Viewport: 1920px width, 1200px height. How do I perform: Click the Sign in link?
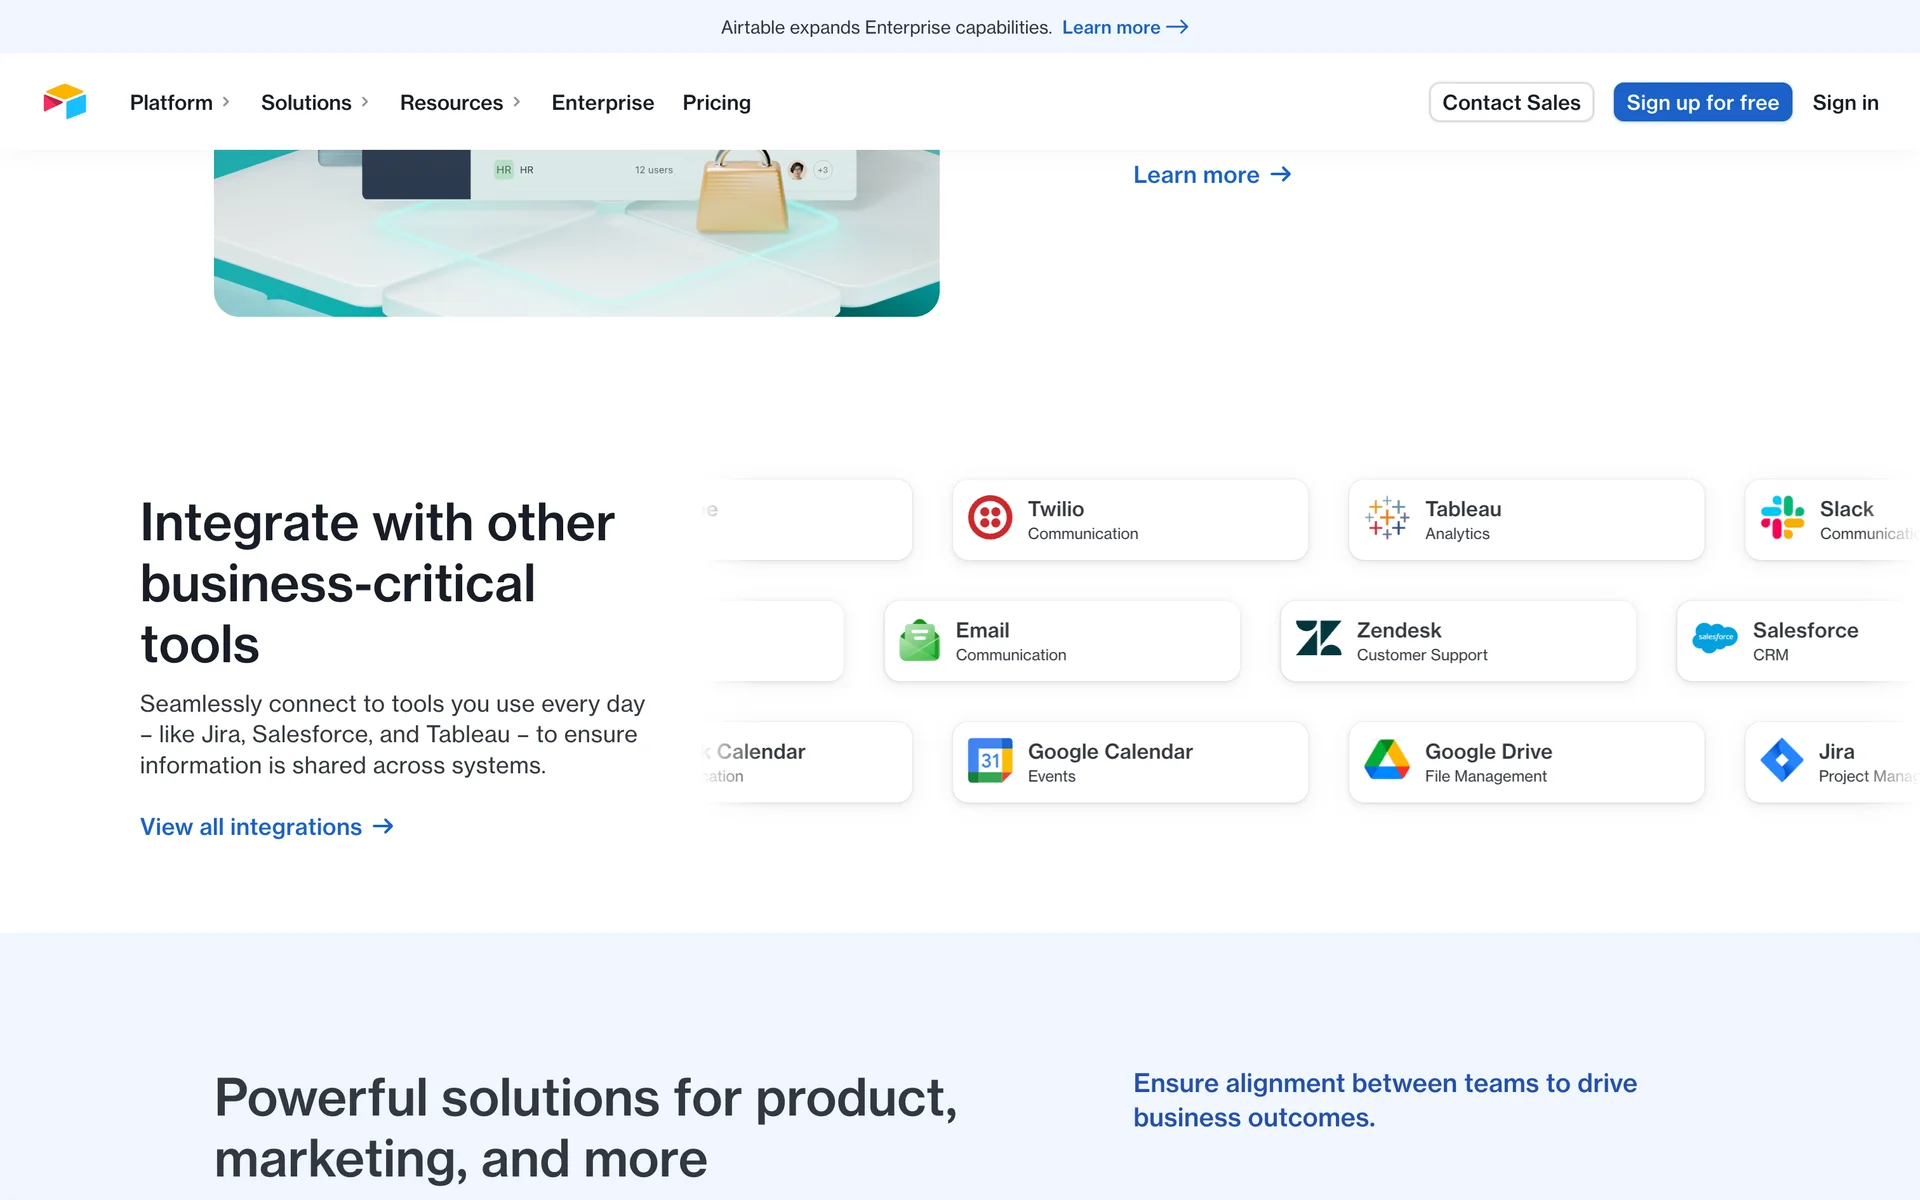(x=1845, y=103)
